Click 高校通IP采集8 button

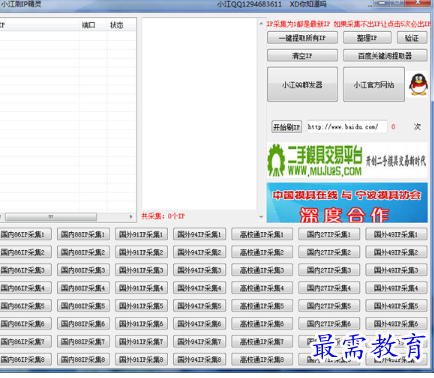pos(262,359)
